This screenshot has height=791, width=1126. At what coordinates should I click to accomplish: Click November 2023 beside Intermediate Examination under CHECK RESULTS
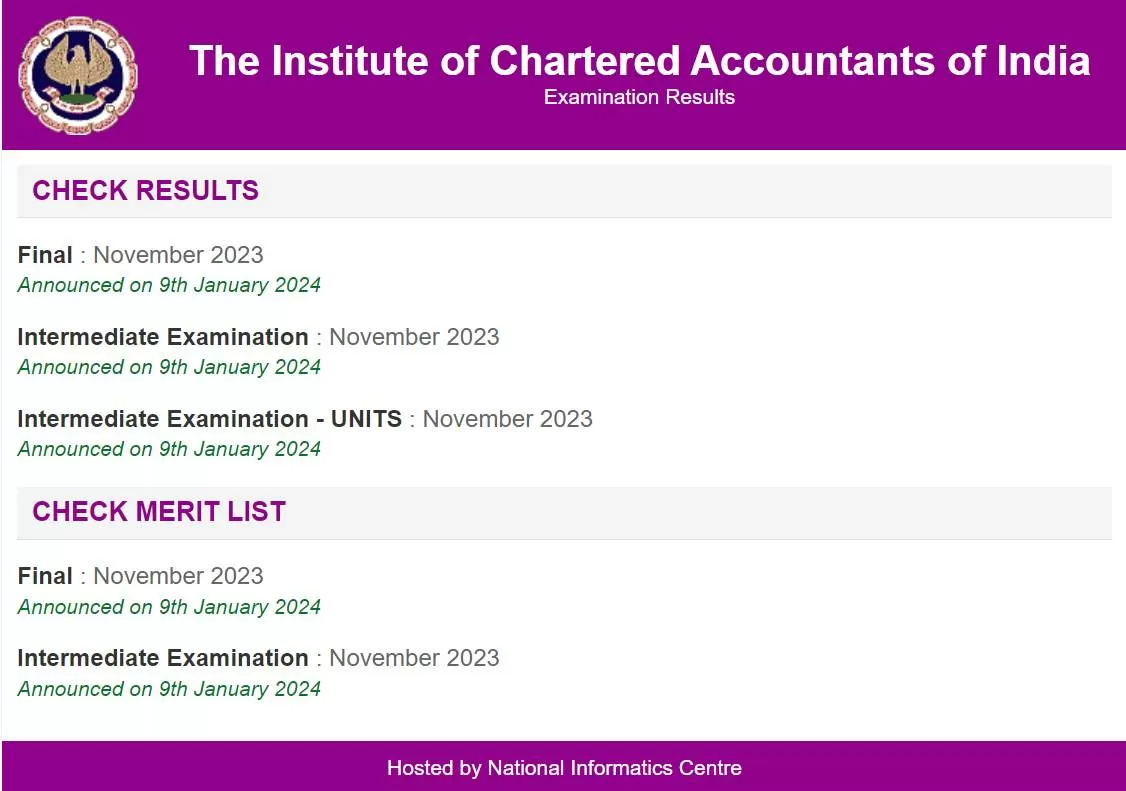pyautogui.click(x=414, y=337)
